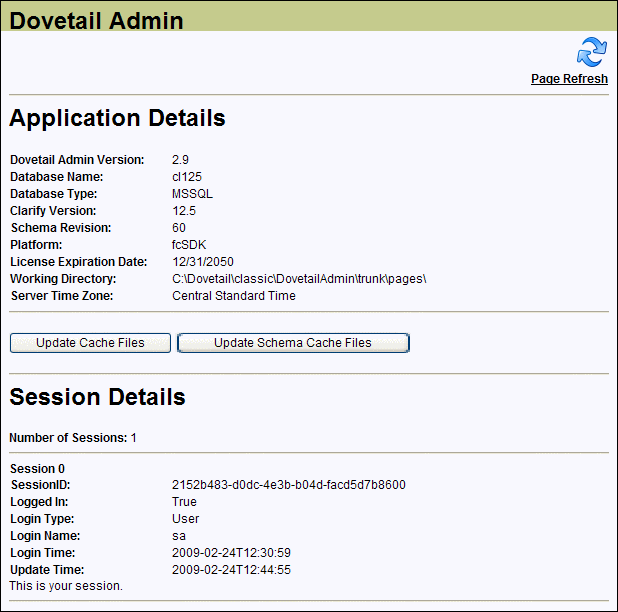Click the Server Time Zone label
Image resolution: width=618 pixels, height=612 pixels.
click(x=62, y=296)
